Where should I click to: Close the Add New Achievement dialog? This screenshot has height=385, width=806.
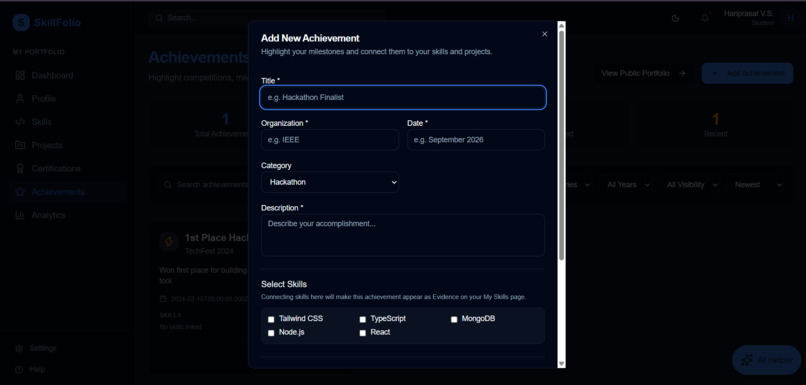coord(544,34)
